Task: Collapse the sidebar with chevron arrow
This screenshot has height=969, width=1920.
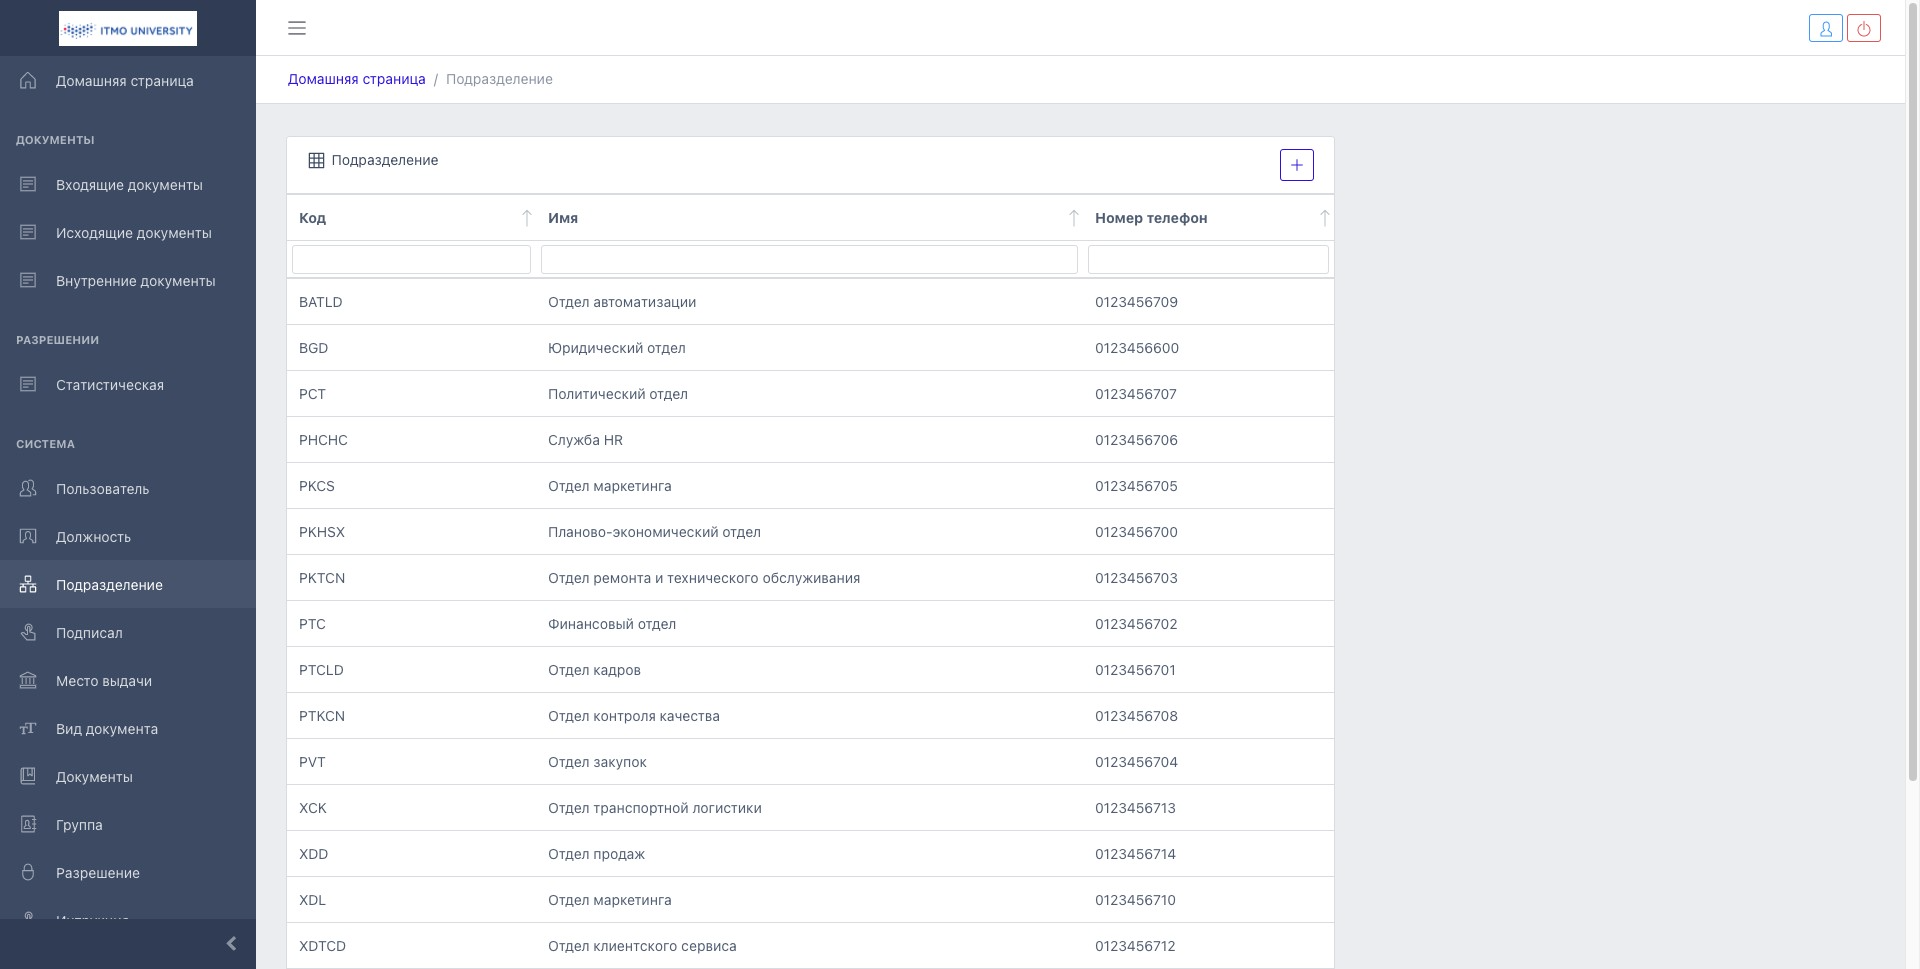Action: point(231,943)
